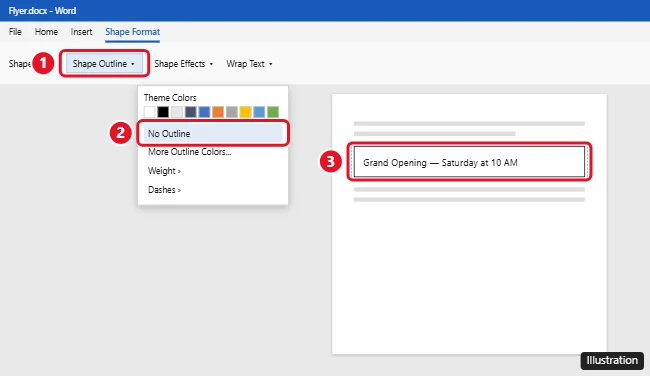Open the File menu

click(15, 32)
